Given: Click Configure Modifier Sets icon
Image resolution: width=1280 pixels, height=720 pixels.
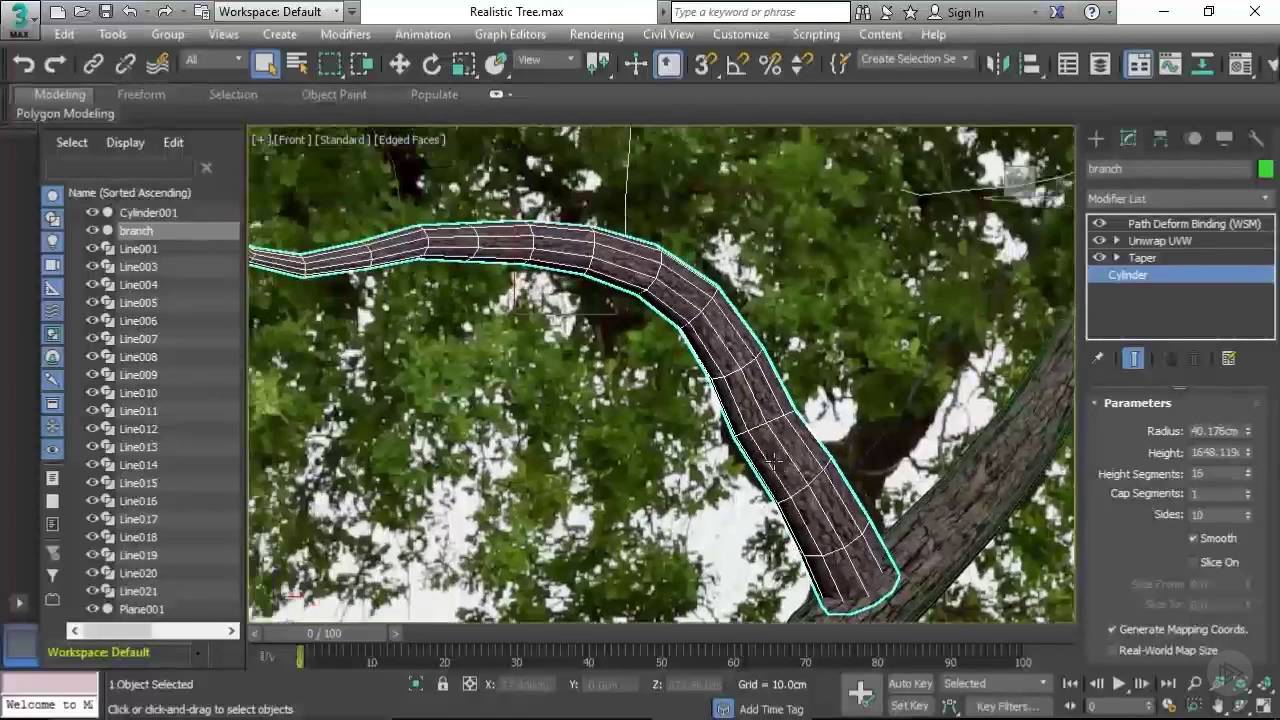Looking at the screenshot, I should coord(1229,358).
